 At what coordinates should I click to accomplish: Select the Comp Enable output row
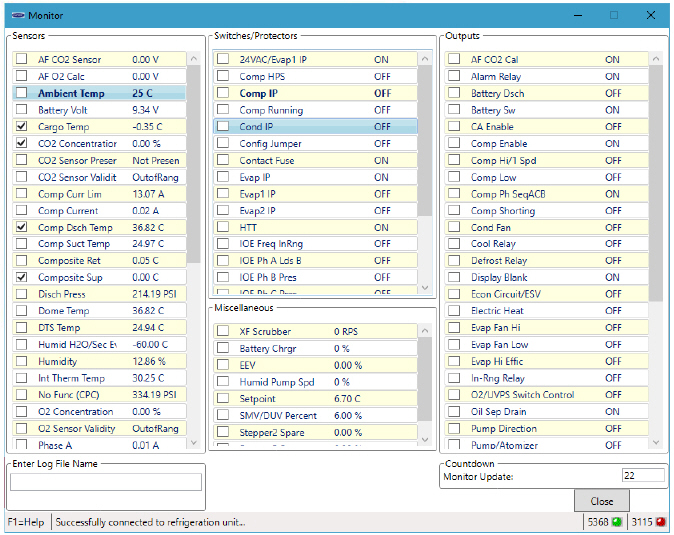coord(546,143)
